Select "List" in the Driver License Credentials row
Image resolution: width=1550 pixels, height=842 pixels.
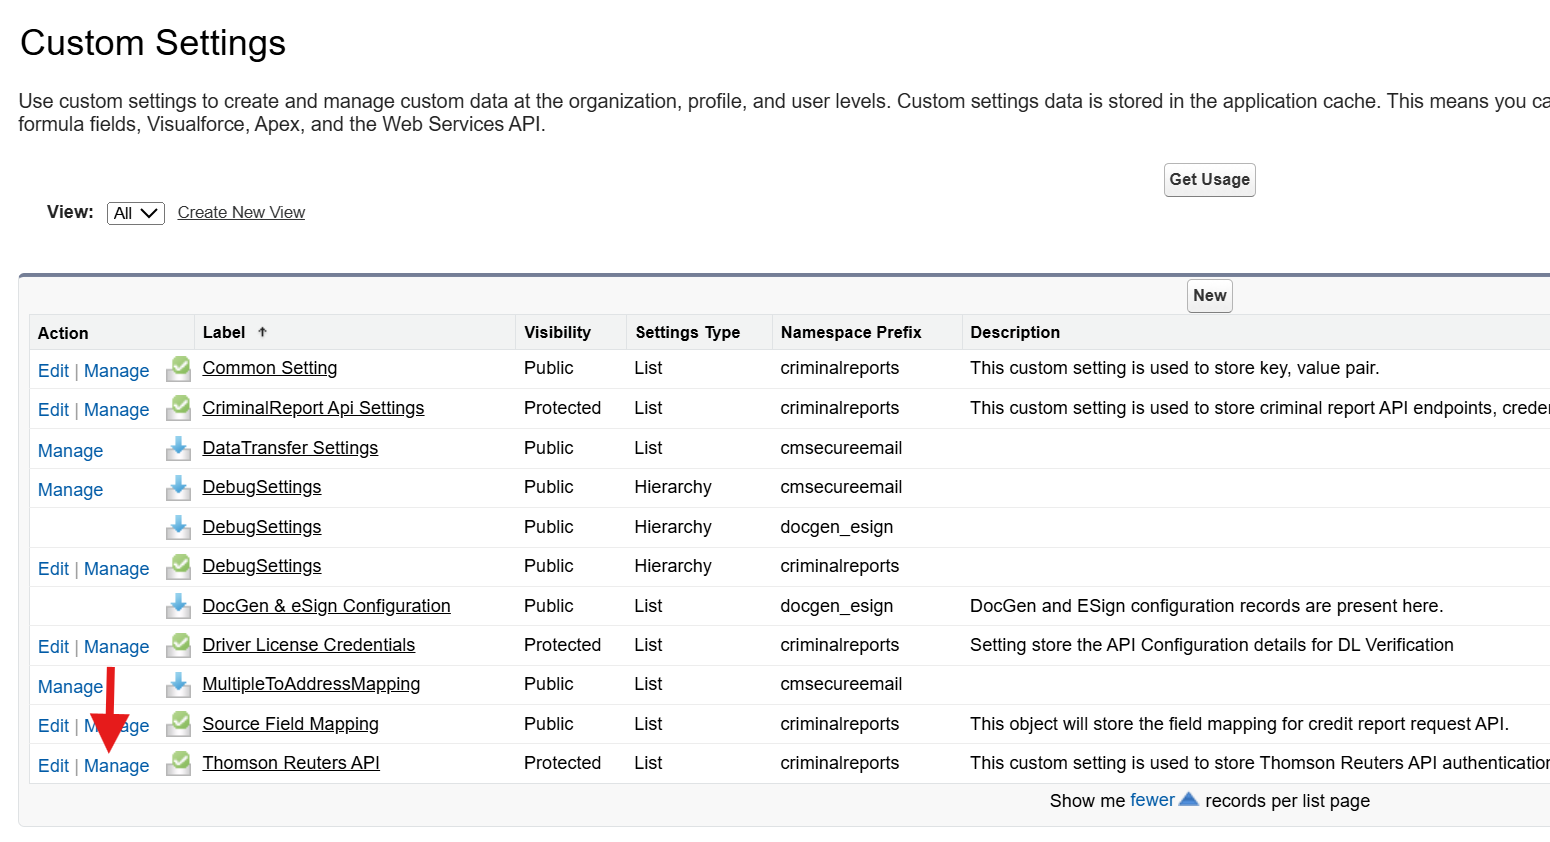pos(648,645)
